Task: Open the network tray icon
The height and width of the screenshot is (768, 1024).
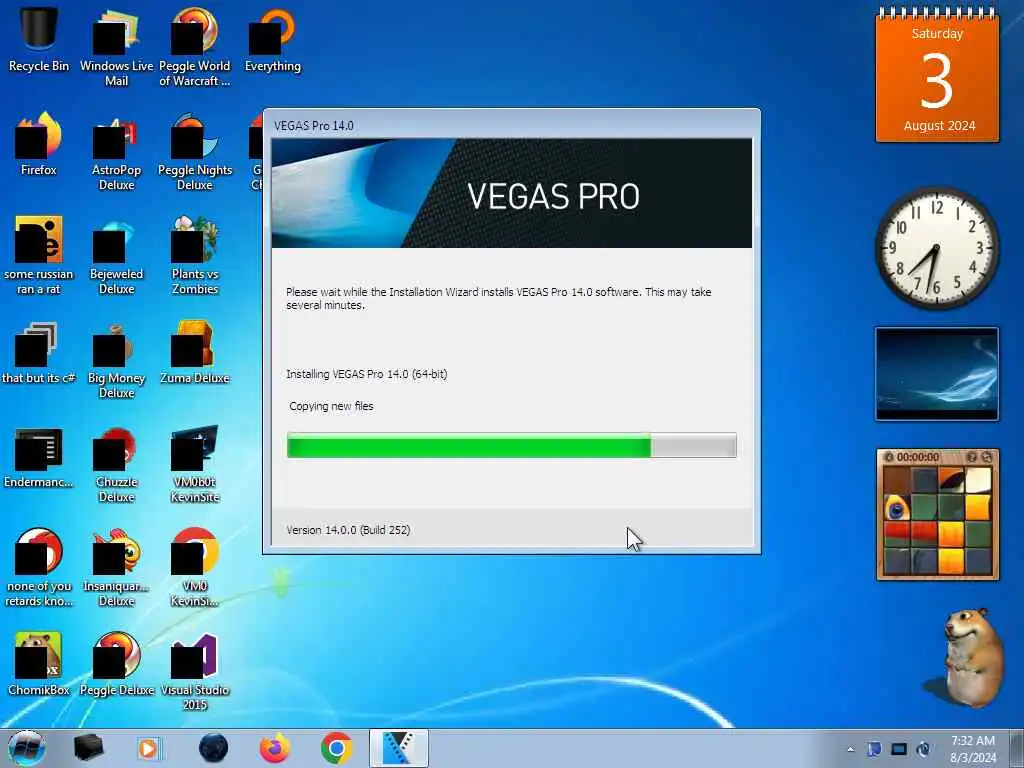Action: (x=899, y=749)
